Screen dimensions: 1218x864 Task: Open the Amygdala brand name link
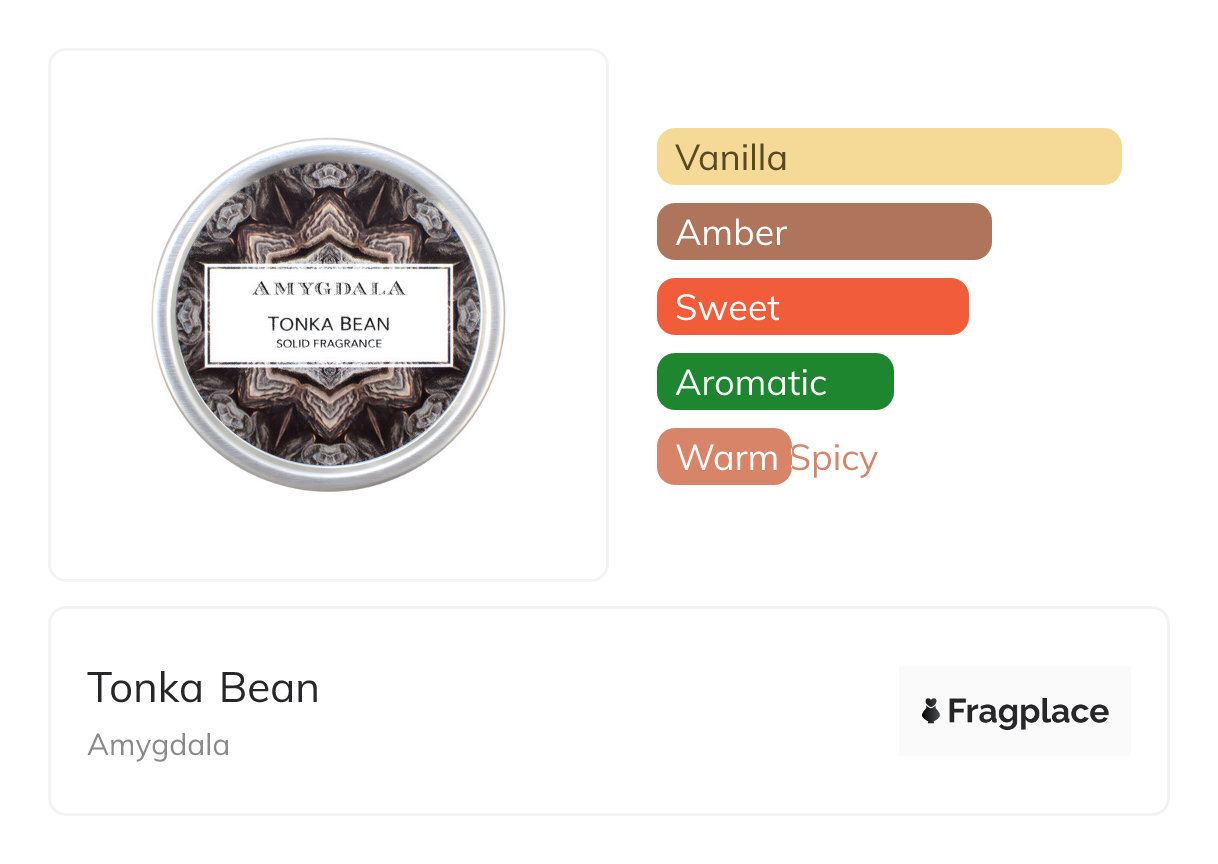point(158,745)
